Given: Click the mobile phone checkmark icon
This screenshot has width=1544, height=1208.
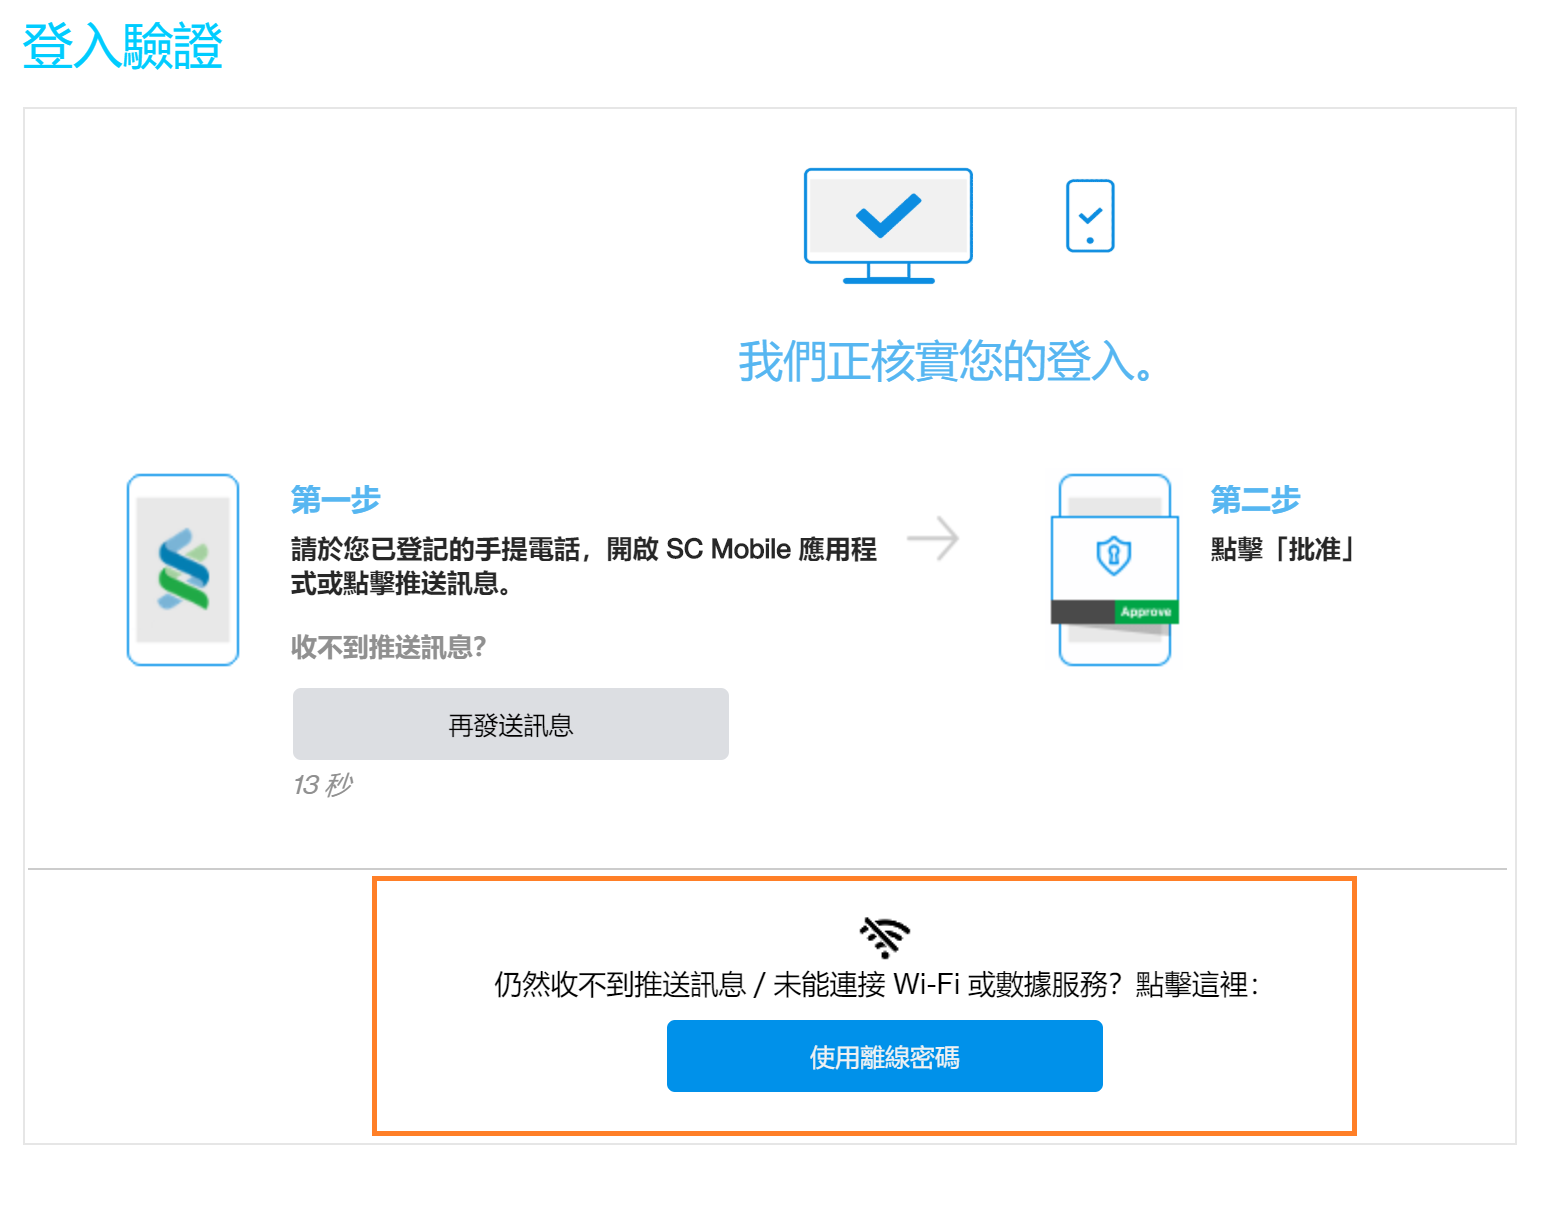Looking at the screenshot, I should coord(1089,214).
